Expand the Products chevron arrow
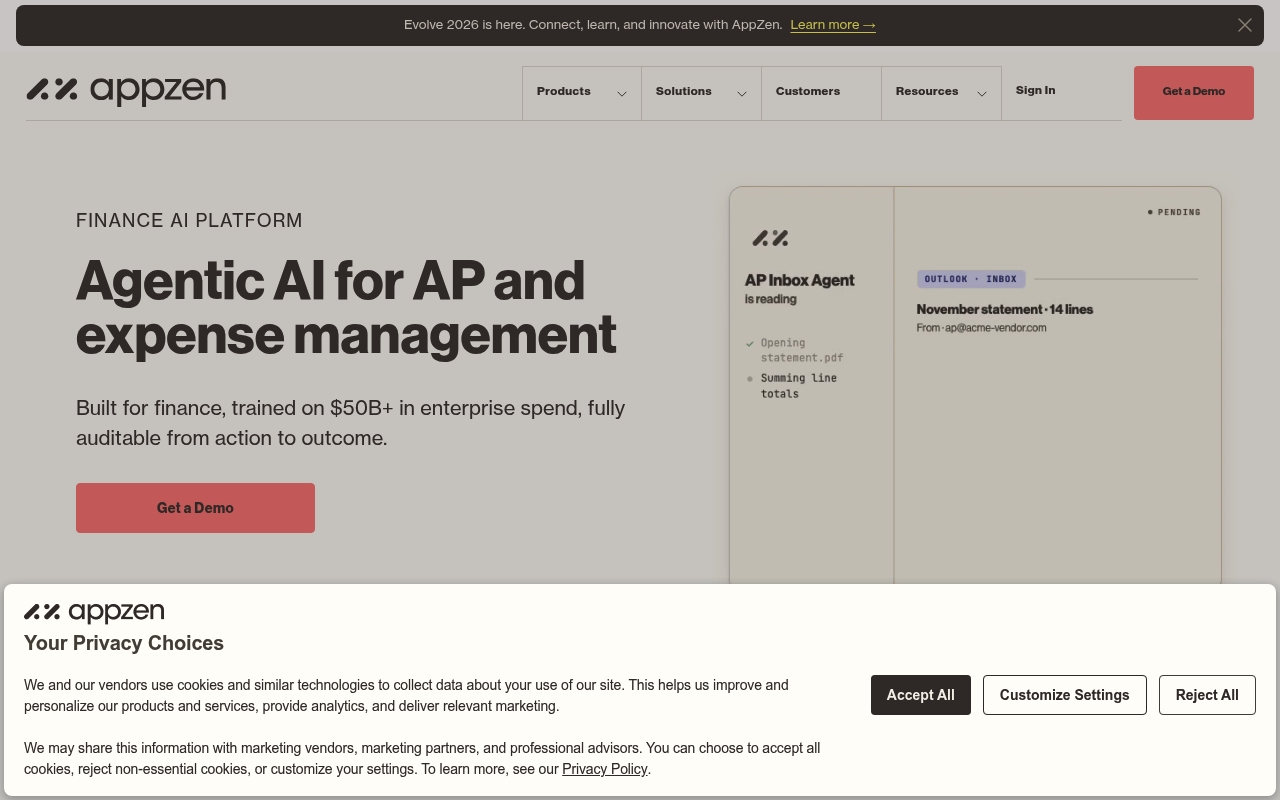Viewport: 1280px width, 800px height. tap(621, 93)
